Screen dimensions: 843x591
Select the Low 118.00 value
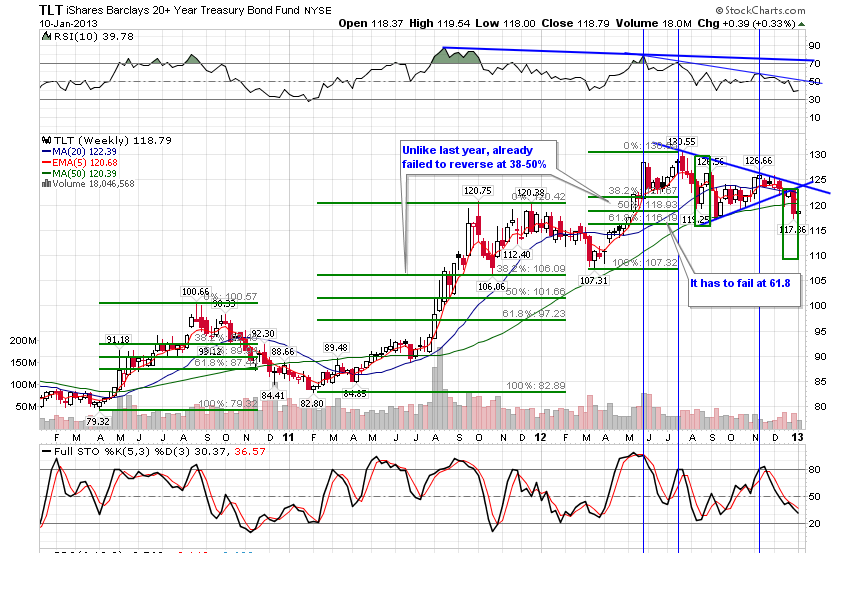pos(505,24)
